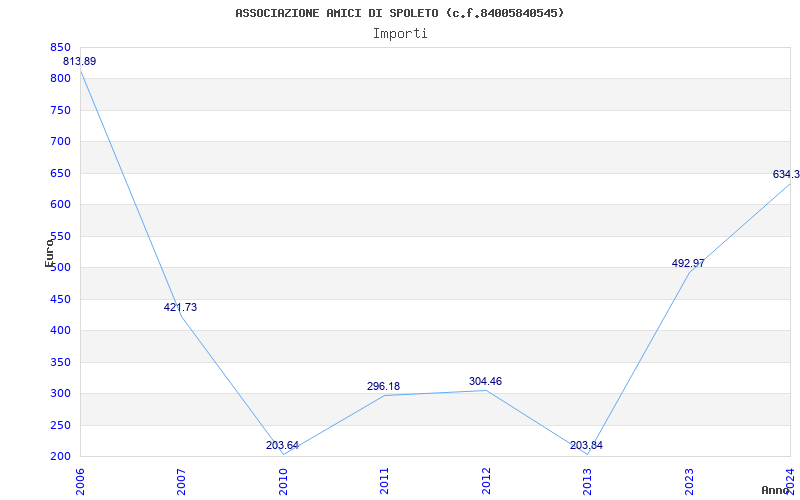Click the x-axis year 2024
Image resolution: width=800 pixels, height=500 pixels.
tap(791, 481)
